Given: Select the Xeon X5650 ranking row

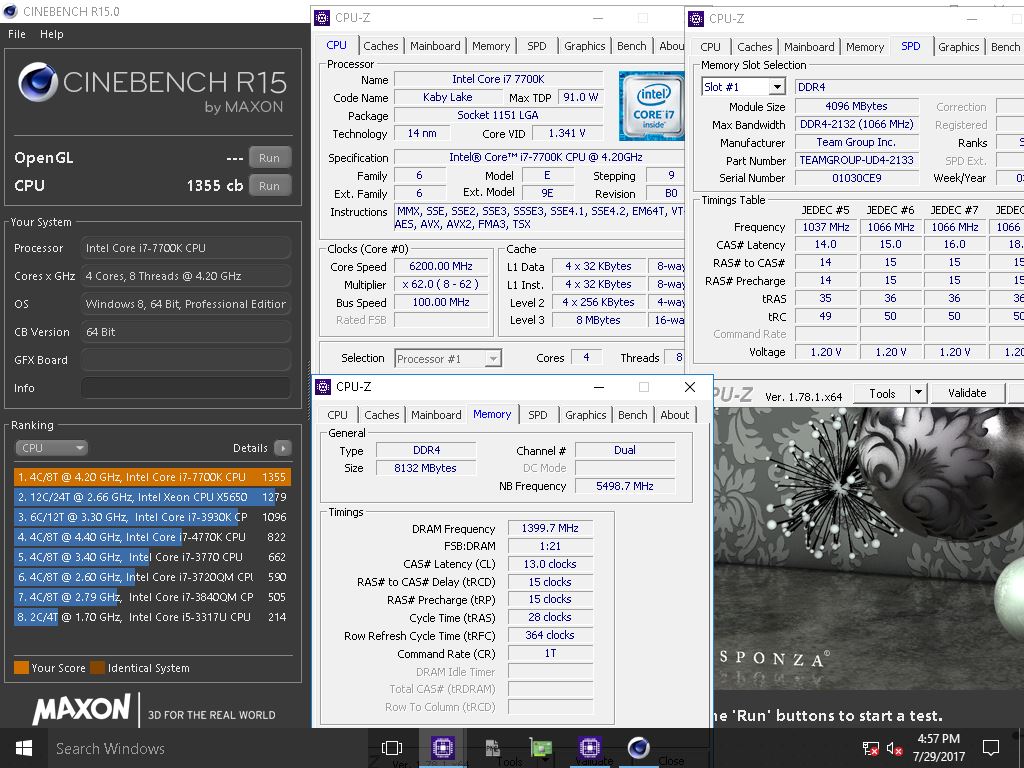Looking at the screenshot, I should pyautogui.click(x=152, y=497).
